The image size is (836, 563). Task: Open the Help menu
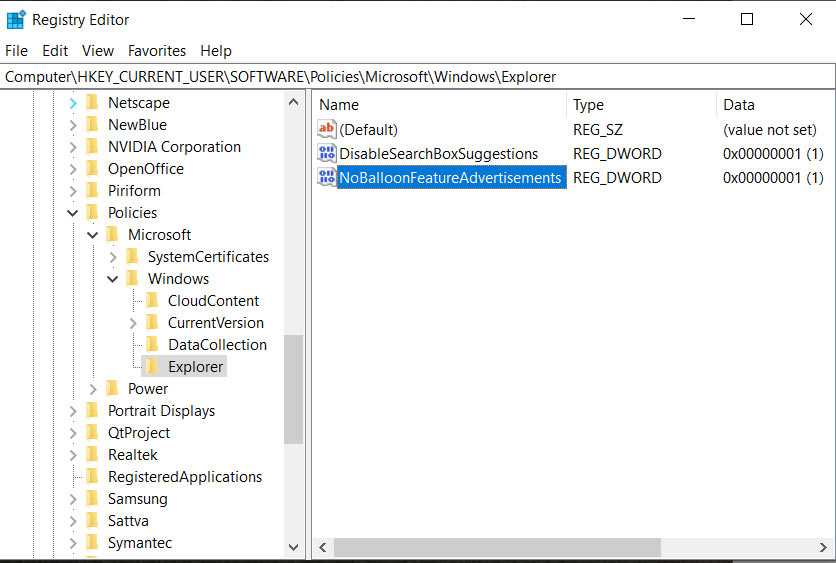point(216,51)
